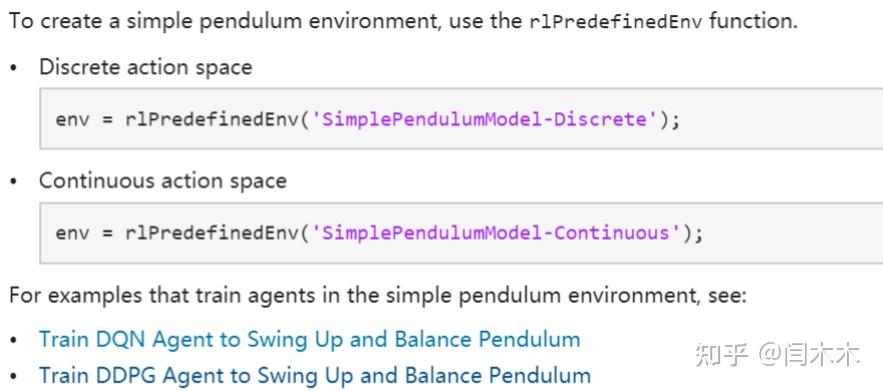Click rlPredefinedEnv call in the Discrete code line
Image resolution: width=883 pixels, height=391 pixels.
212,119
